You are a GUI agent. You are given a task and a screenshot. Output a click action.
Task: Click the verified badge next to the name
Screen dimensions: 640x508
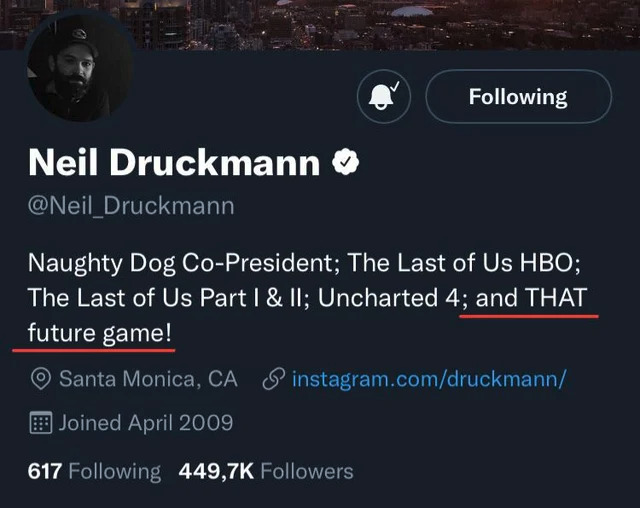346,162
